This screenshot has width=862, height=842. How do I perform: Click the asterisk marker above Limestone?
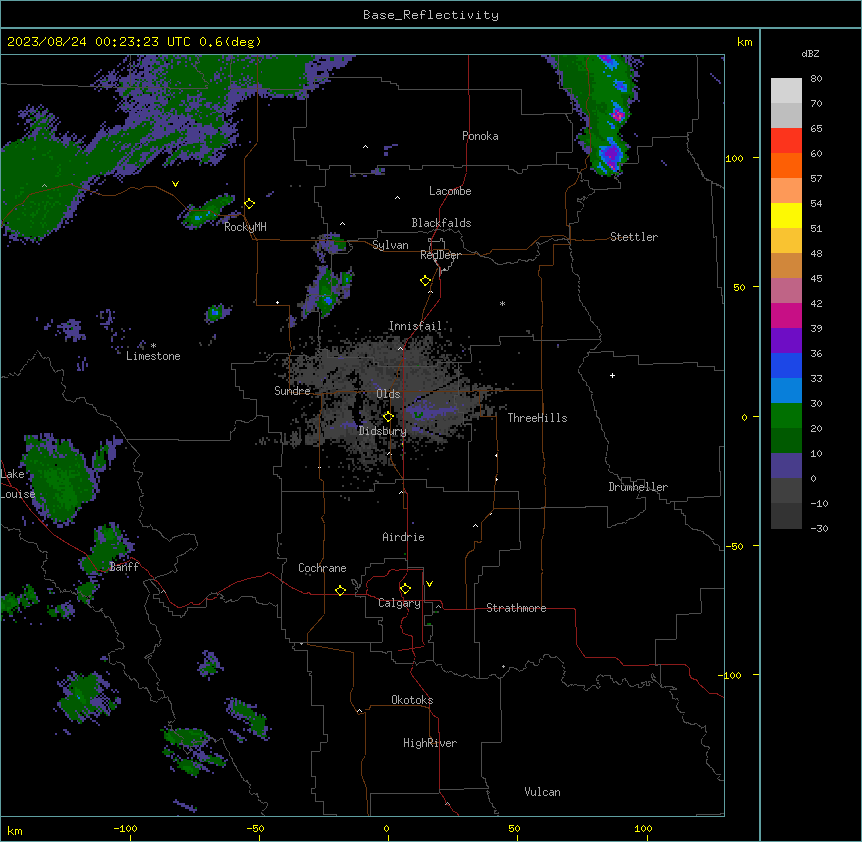pyautogui.click(x=153, y=346)
